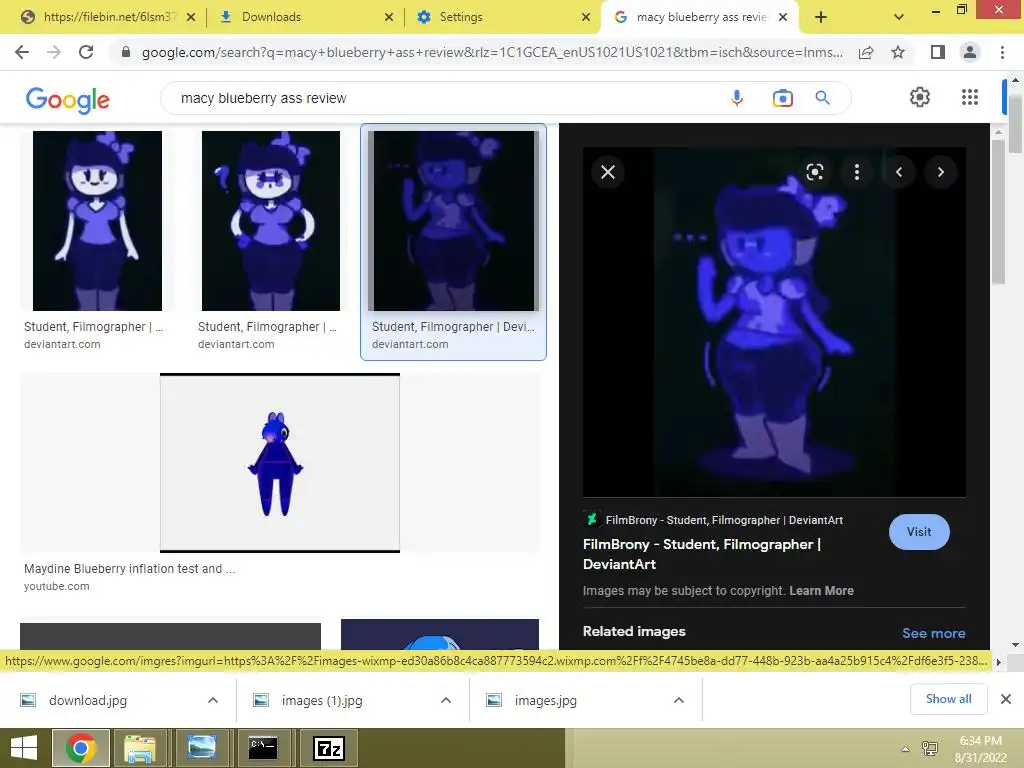Go back with the browser back arrow
Viewport: 1024px width, 768px height.
[22, 52]
